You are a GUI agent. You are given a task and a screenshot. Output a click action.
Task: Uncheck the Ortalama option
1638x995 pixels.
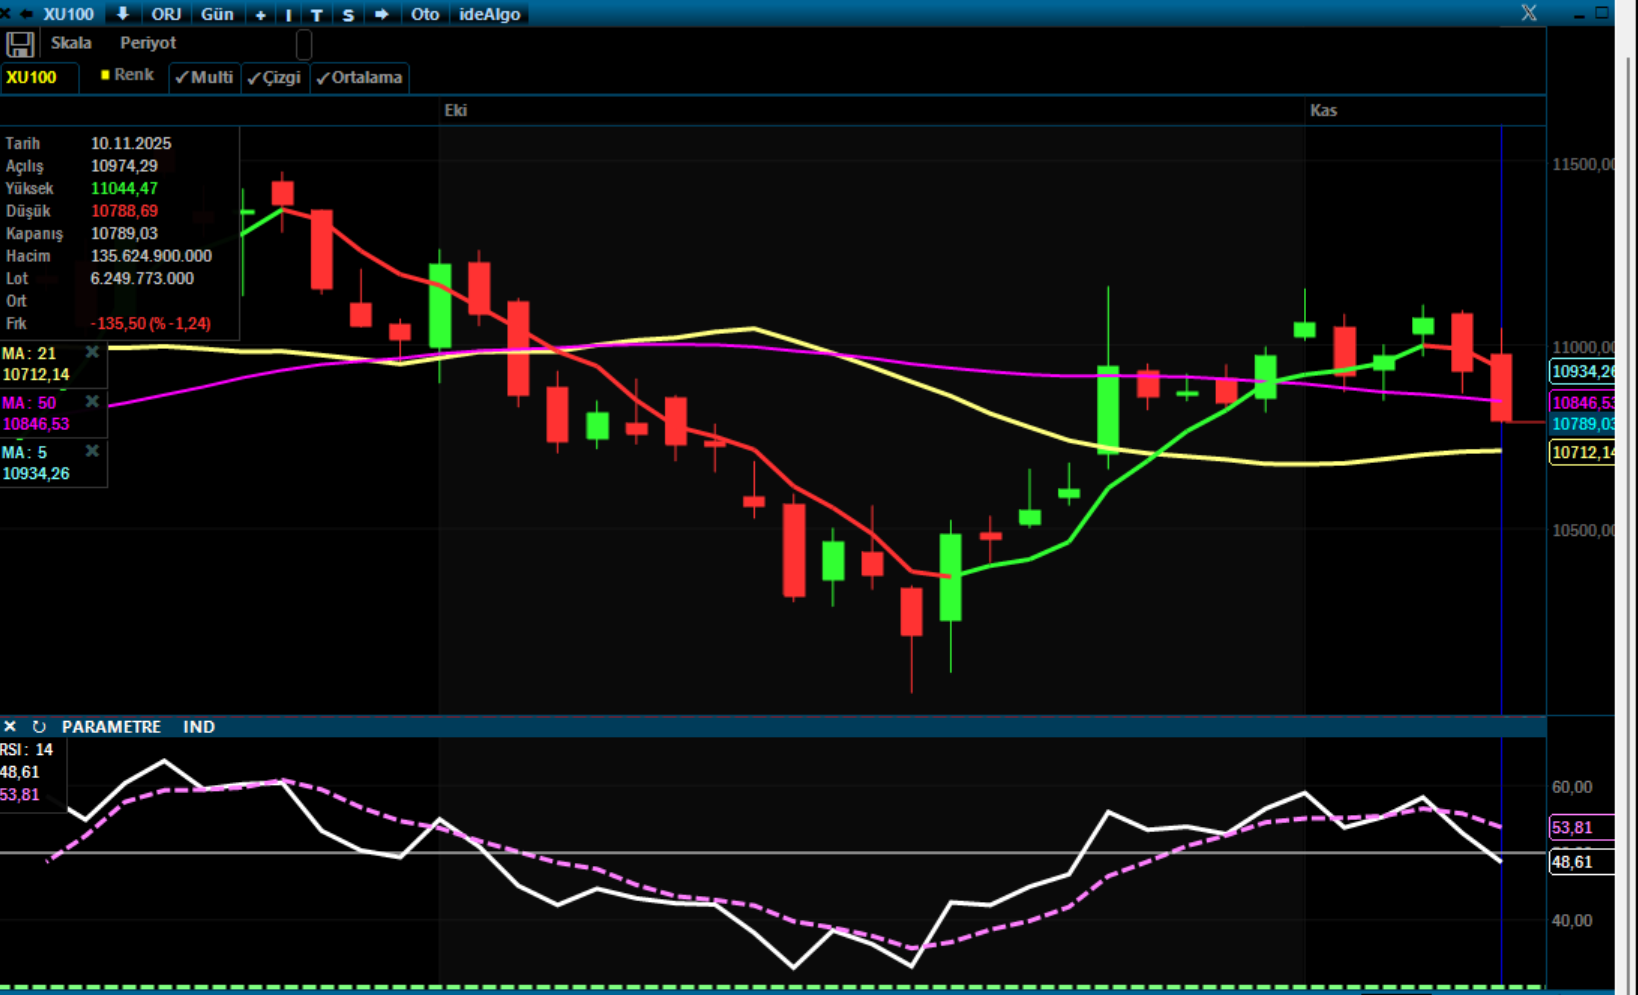coord(359,77)
